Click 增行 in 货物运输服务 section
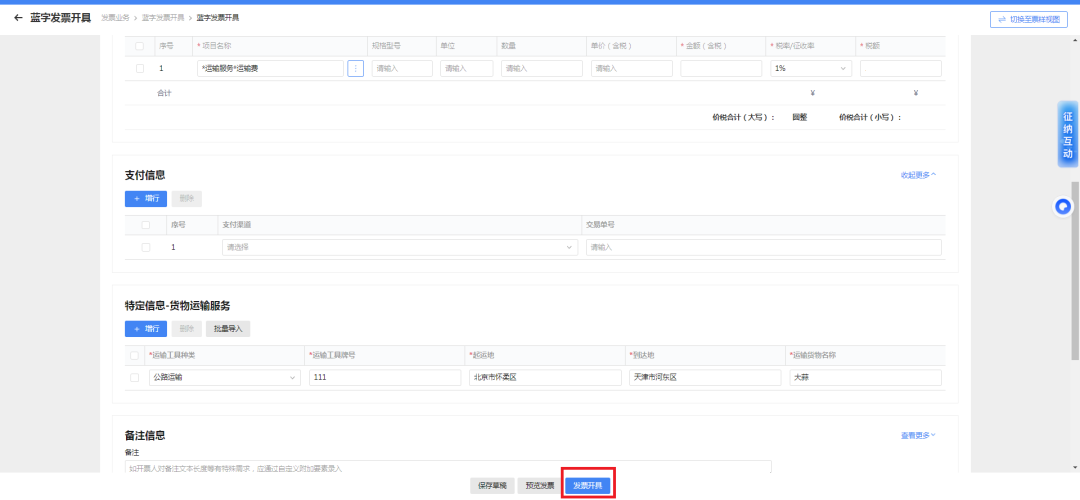 [145, 329]
